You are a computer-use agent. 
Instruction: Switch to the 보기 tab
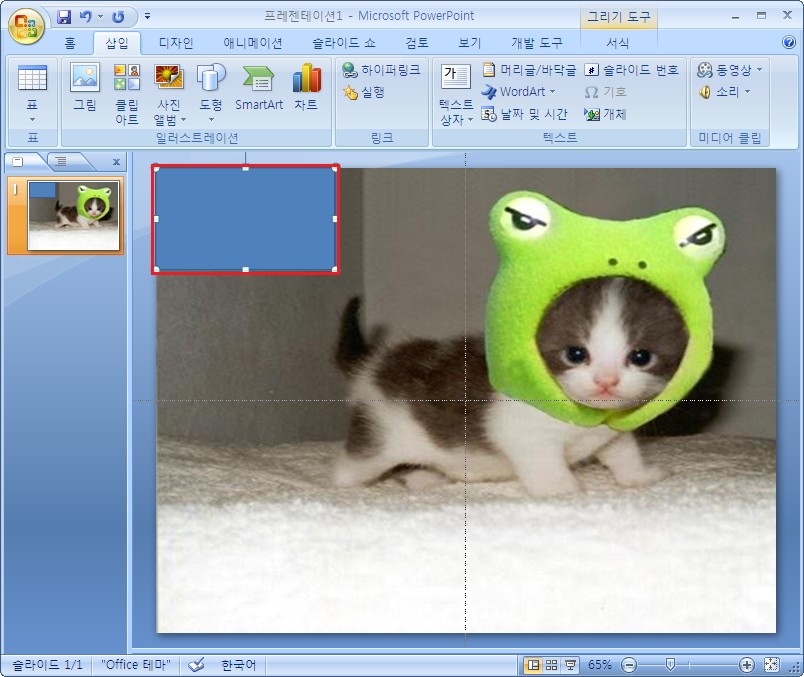470,43
